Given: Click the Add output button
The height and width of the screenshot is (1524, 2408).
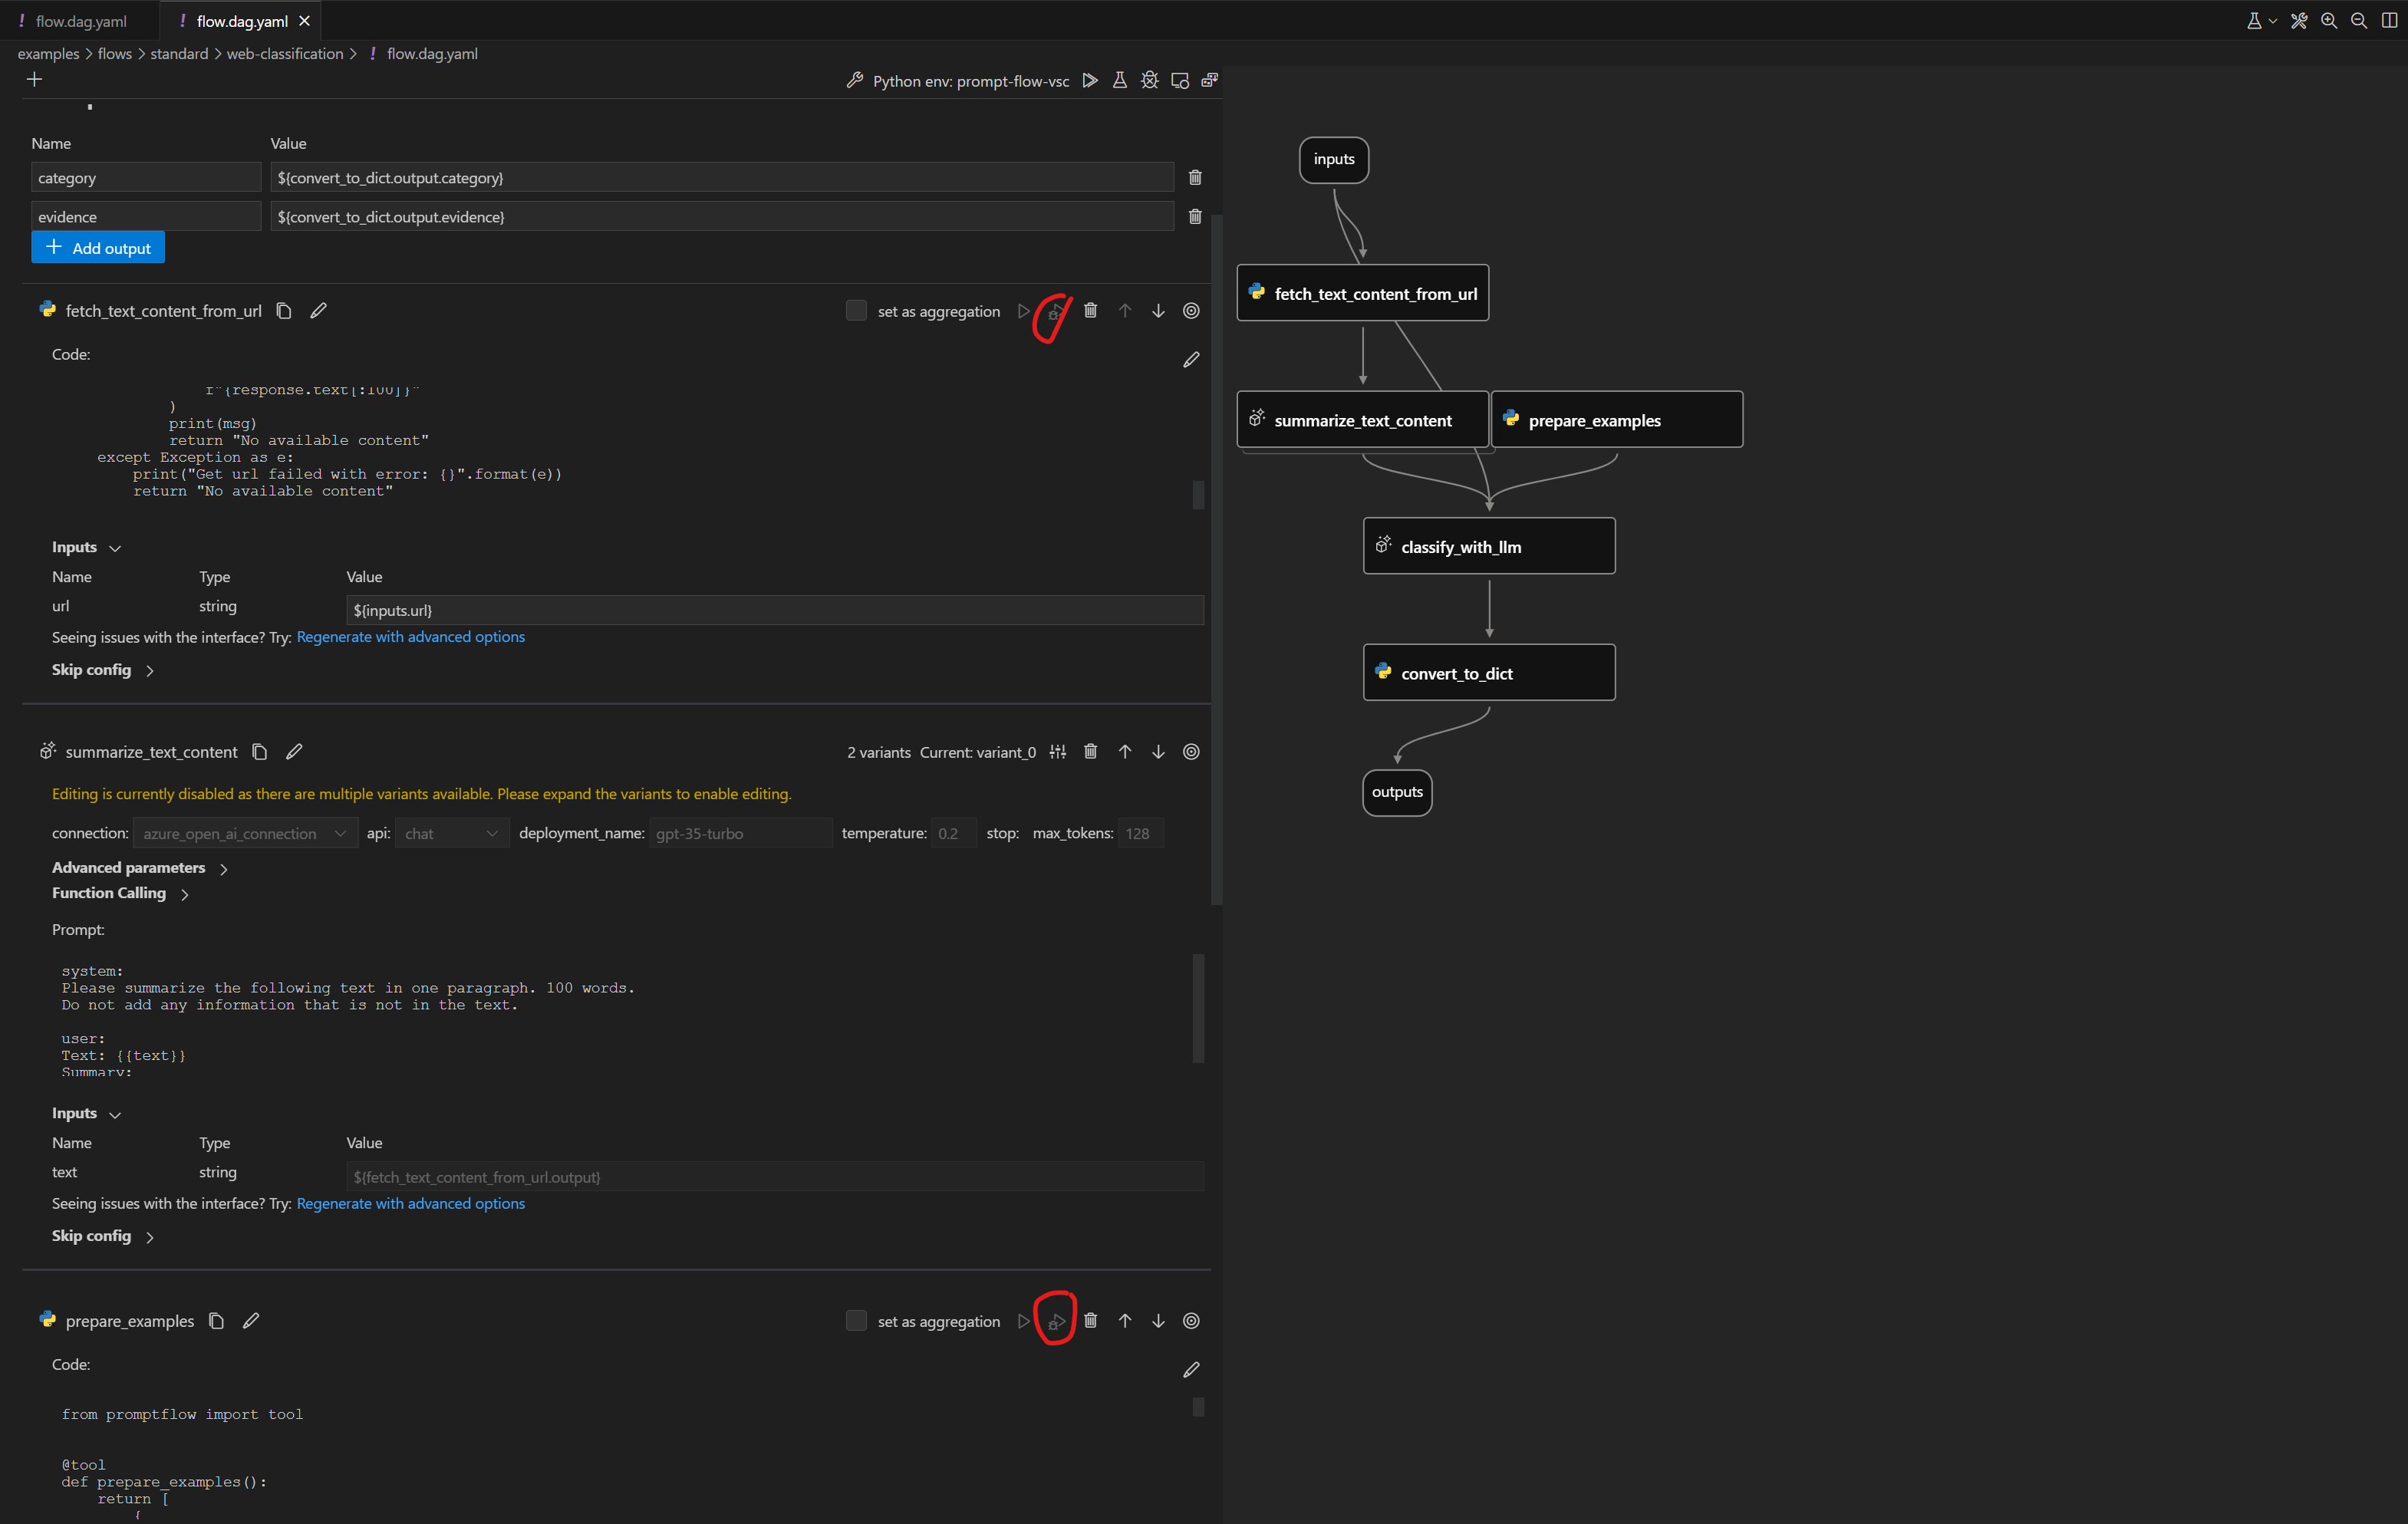Looking at the screenshot, I should click(98, 248).
